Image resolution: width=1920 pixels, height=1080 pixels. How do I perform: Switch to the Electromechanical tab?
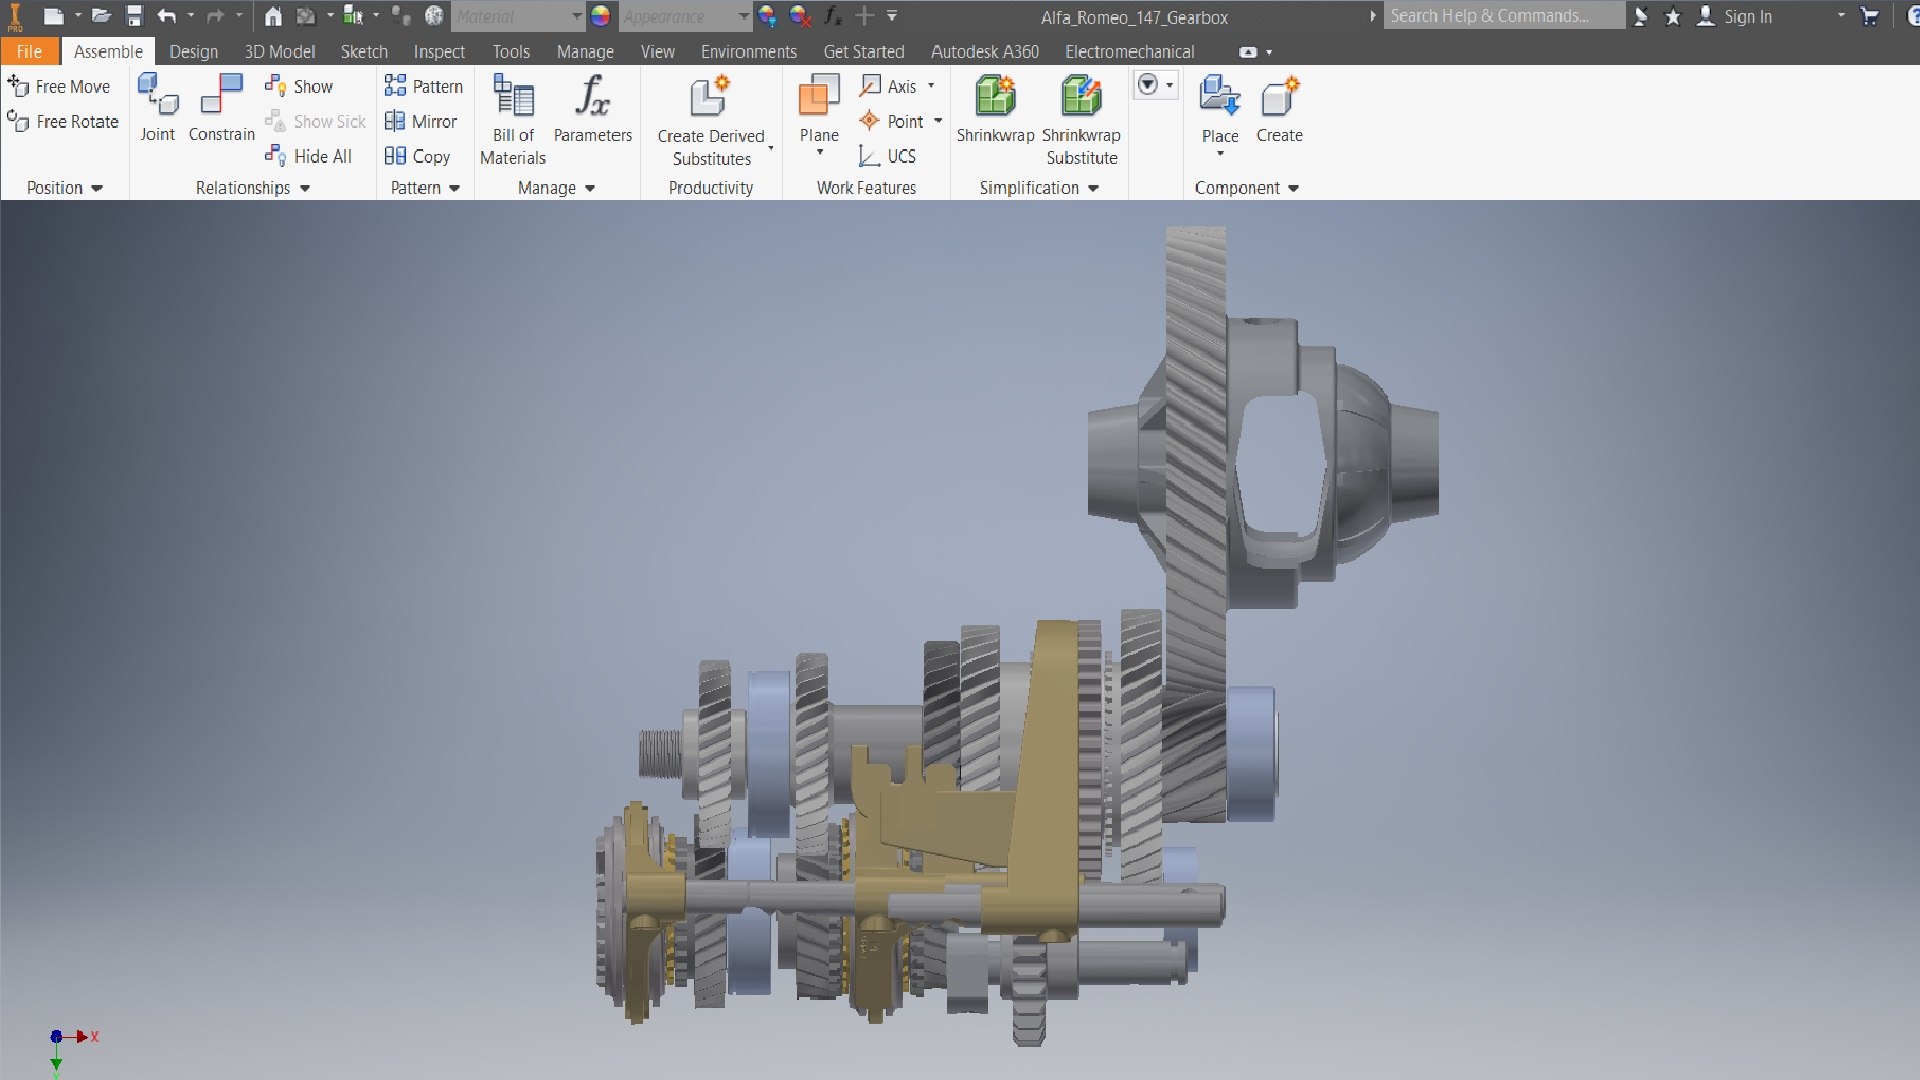1129,52
